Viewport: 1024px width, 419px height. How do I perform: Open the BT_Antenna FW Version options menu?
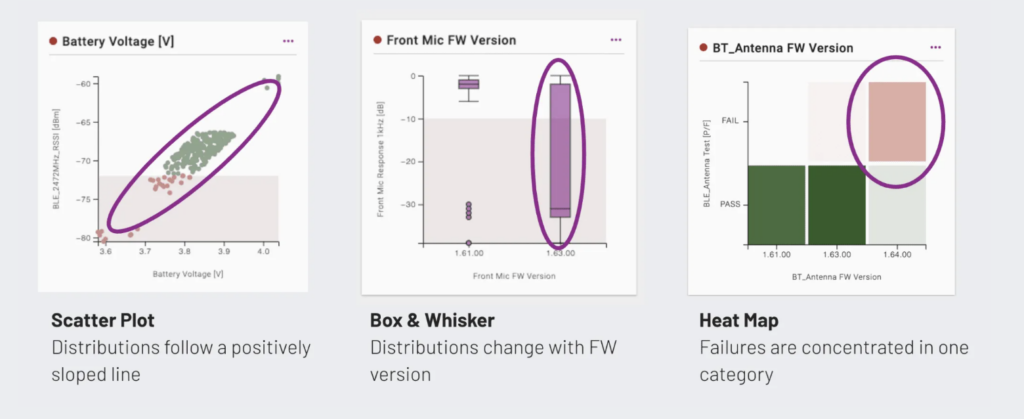tap(936, 48)
